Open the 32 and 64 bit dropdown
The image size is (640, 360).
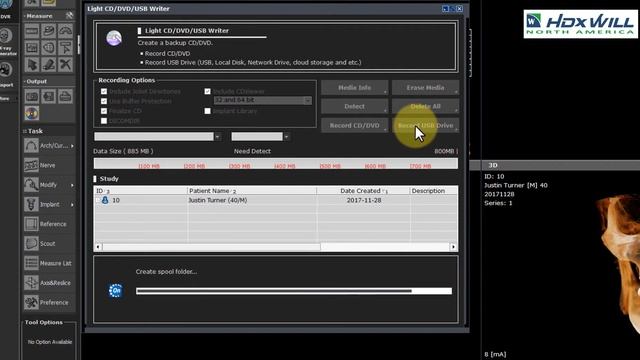pyautogui.click(x=263, y=100)
